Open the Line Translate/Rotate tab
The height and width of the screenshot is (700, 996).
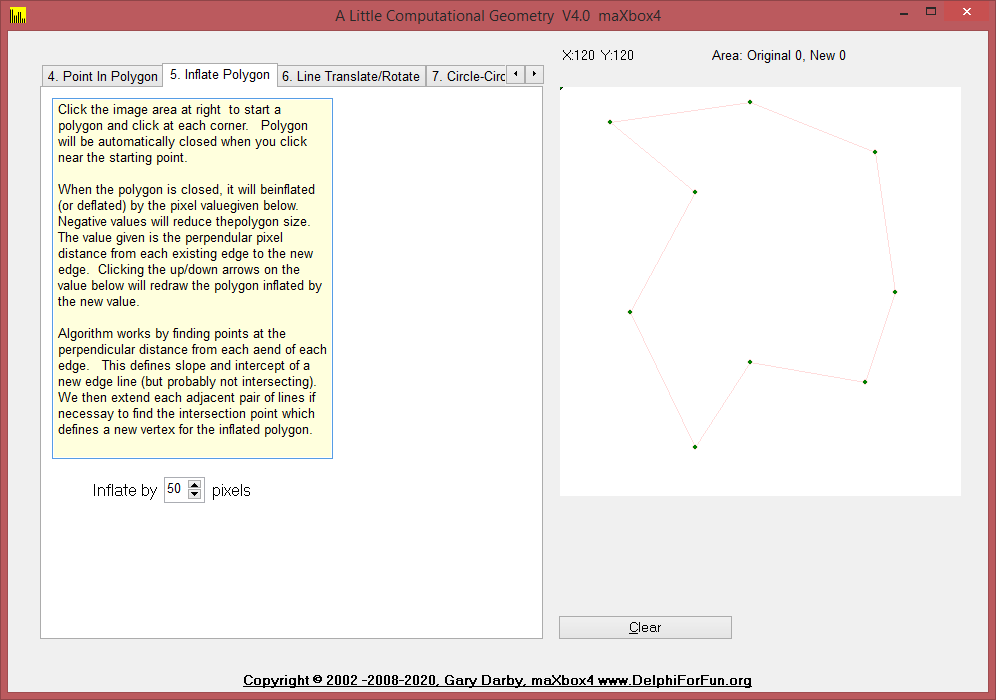(x=350, y=76)
